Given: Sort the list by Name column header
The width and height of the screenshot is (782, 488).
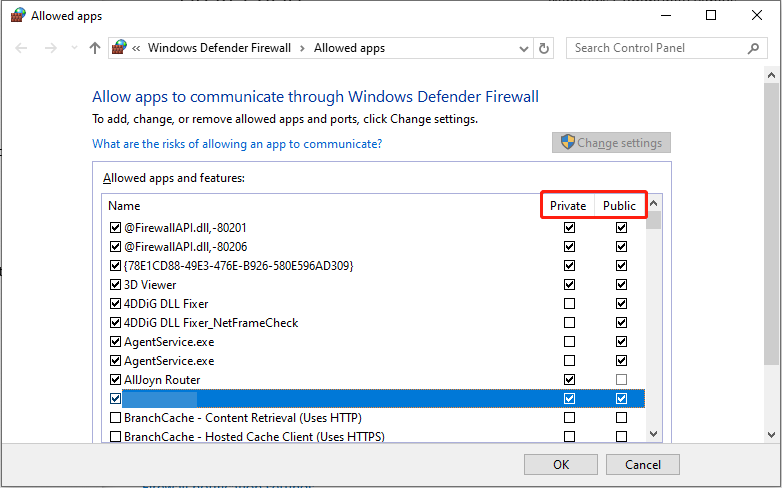Looking at the screenshot, I should [x=124, y=206].
